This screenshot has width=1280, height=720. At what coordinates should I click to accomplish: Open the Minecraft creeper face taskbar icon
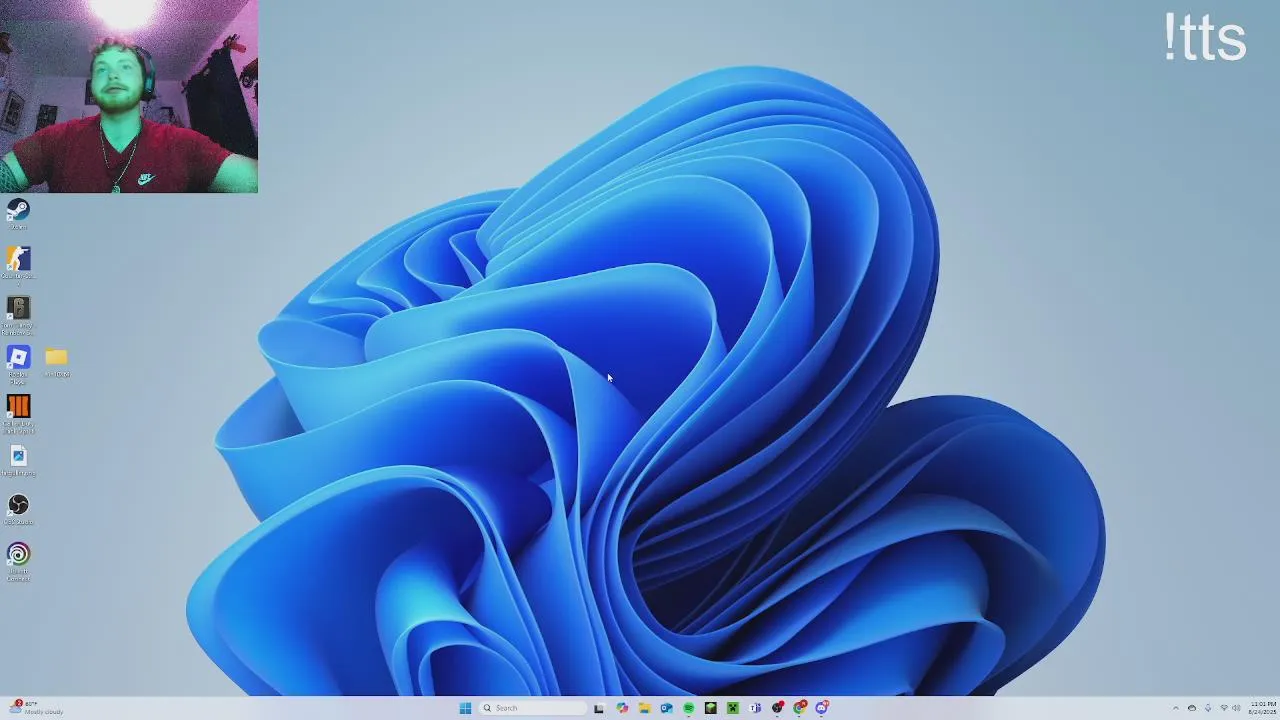pos(733,708)
